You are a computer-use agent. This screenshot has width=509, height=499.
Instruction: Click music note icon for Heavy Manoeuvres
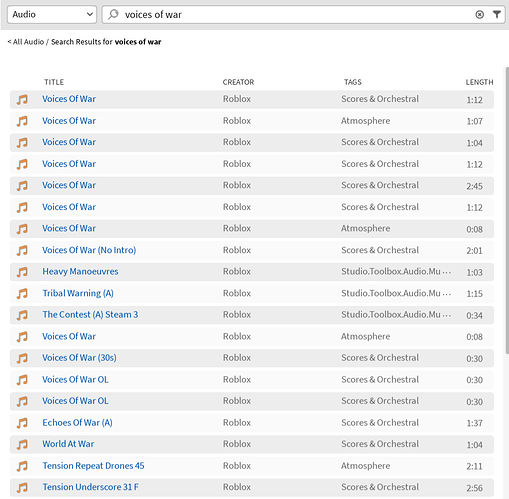(22, 272)
